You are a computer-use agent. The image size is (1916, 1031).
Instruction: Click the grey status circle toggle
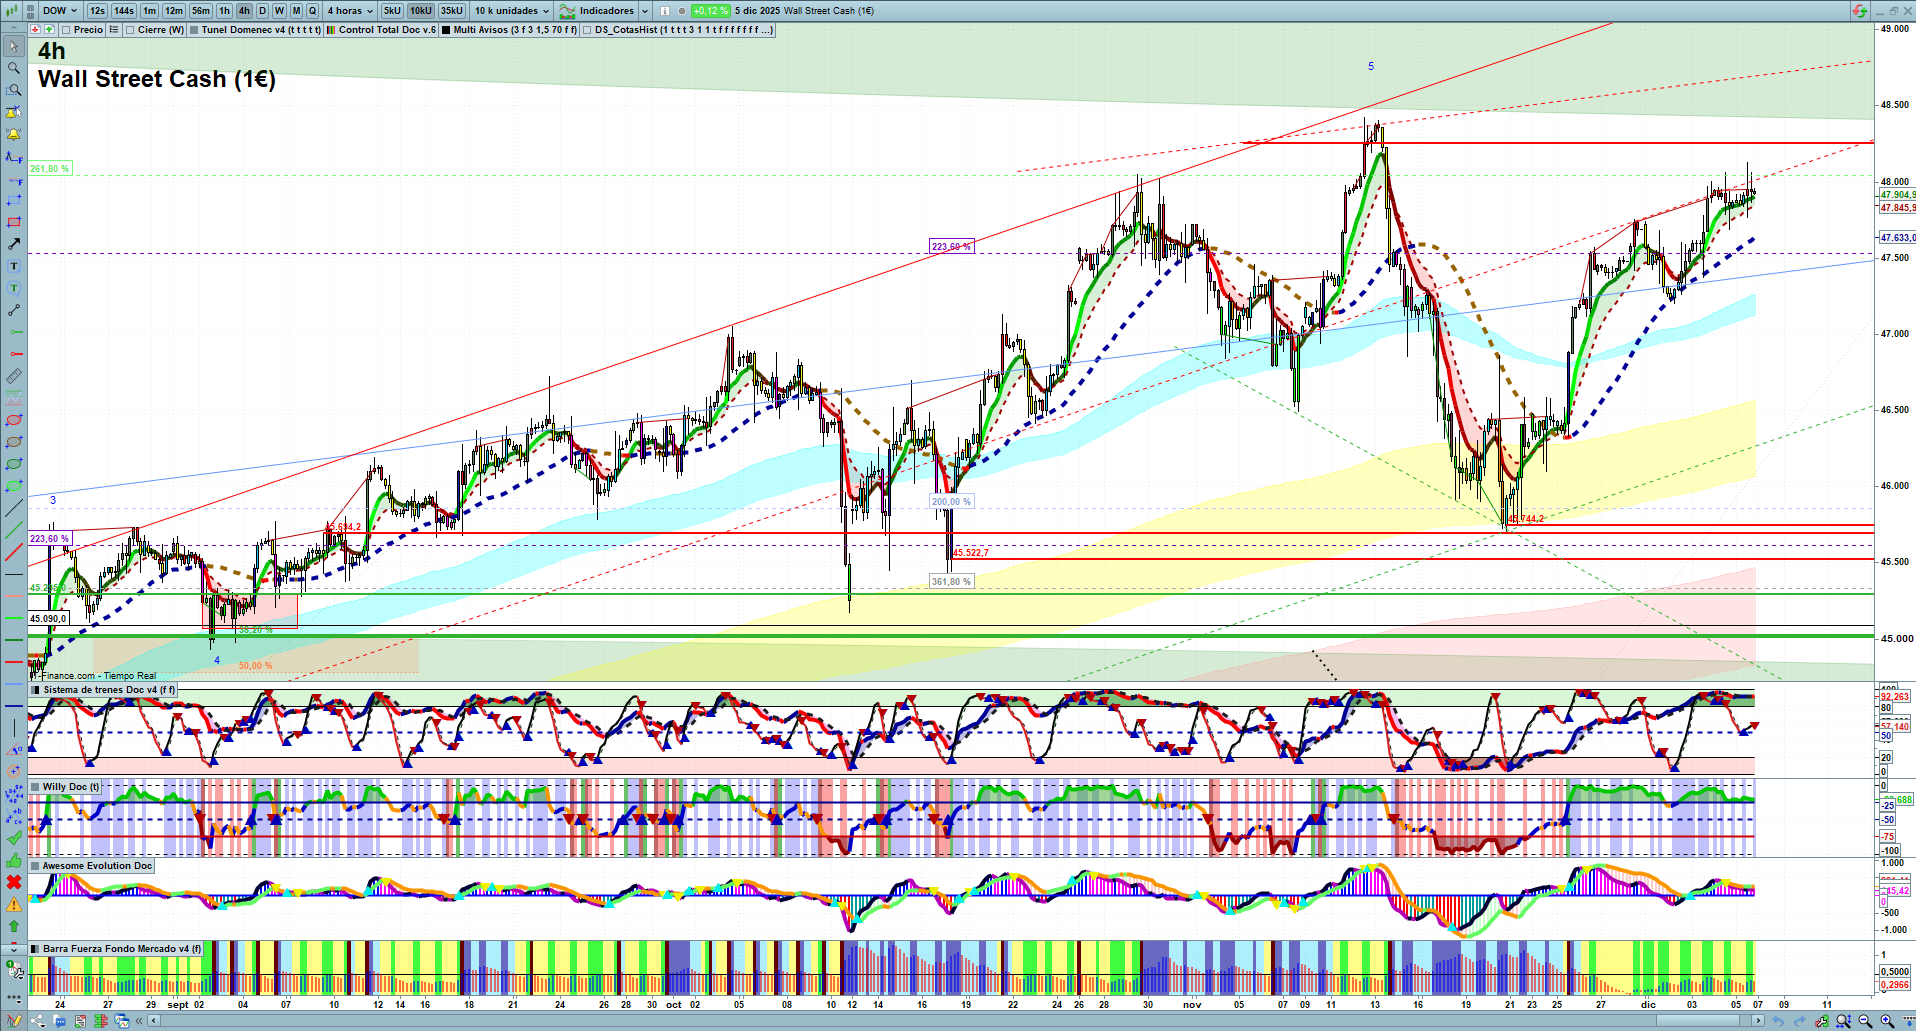tap(682, 11)
